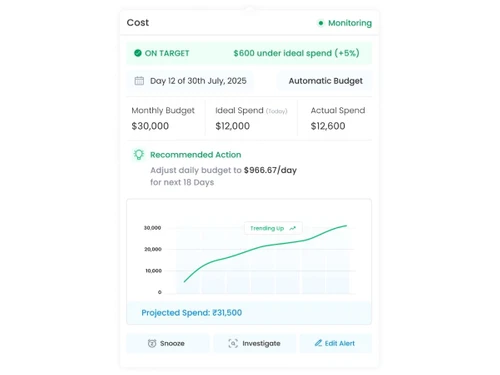Click the 'Cost' card title
The width and height of the screenshot is (500, 375).
tap(138, 22)
